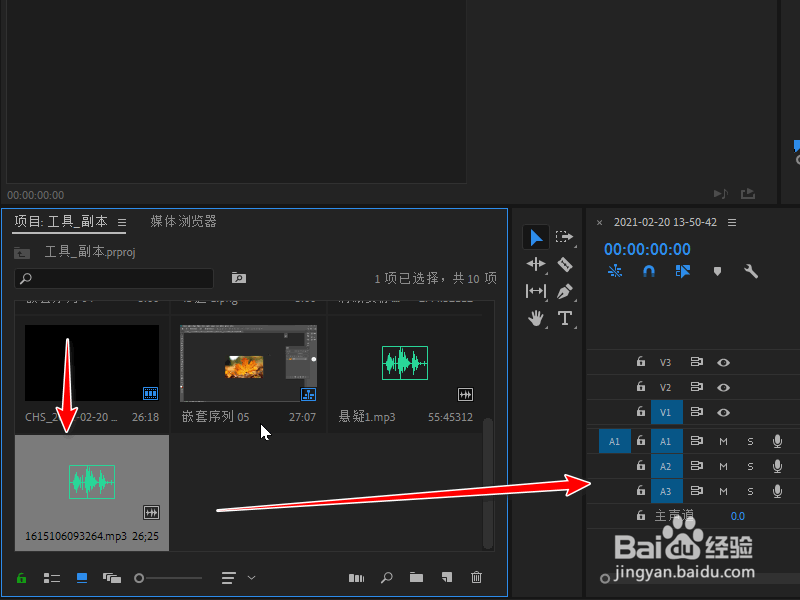Toggle timeline snapping magnet
This screenshot has height=600, width=800.
tap(648, 271)
